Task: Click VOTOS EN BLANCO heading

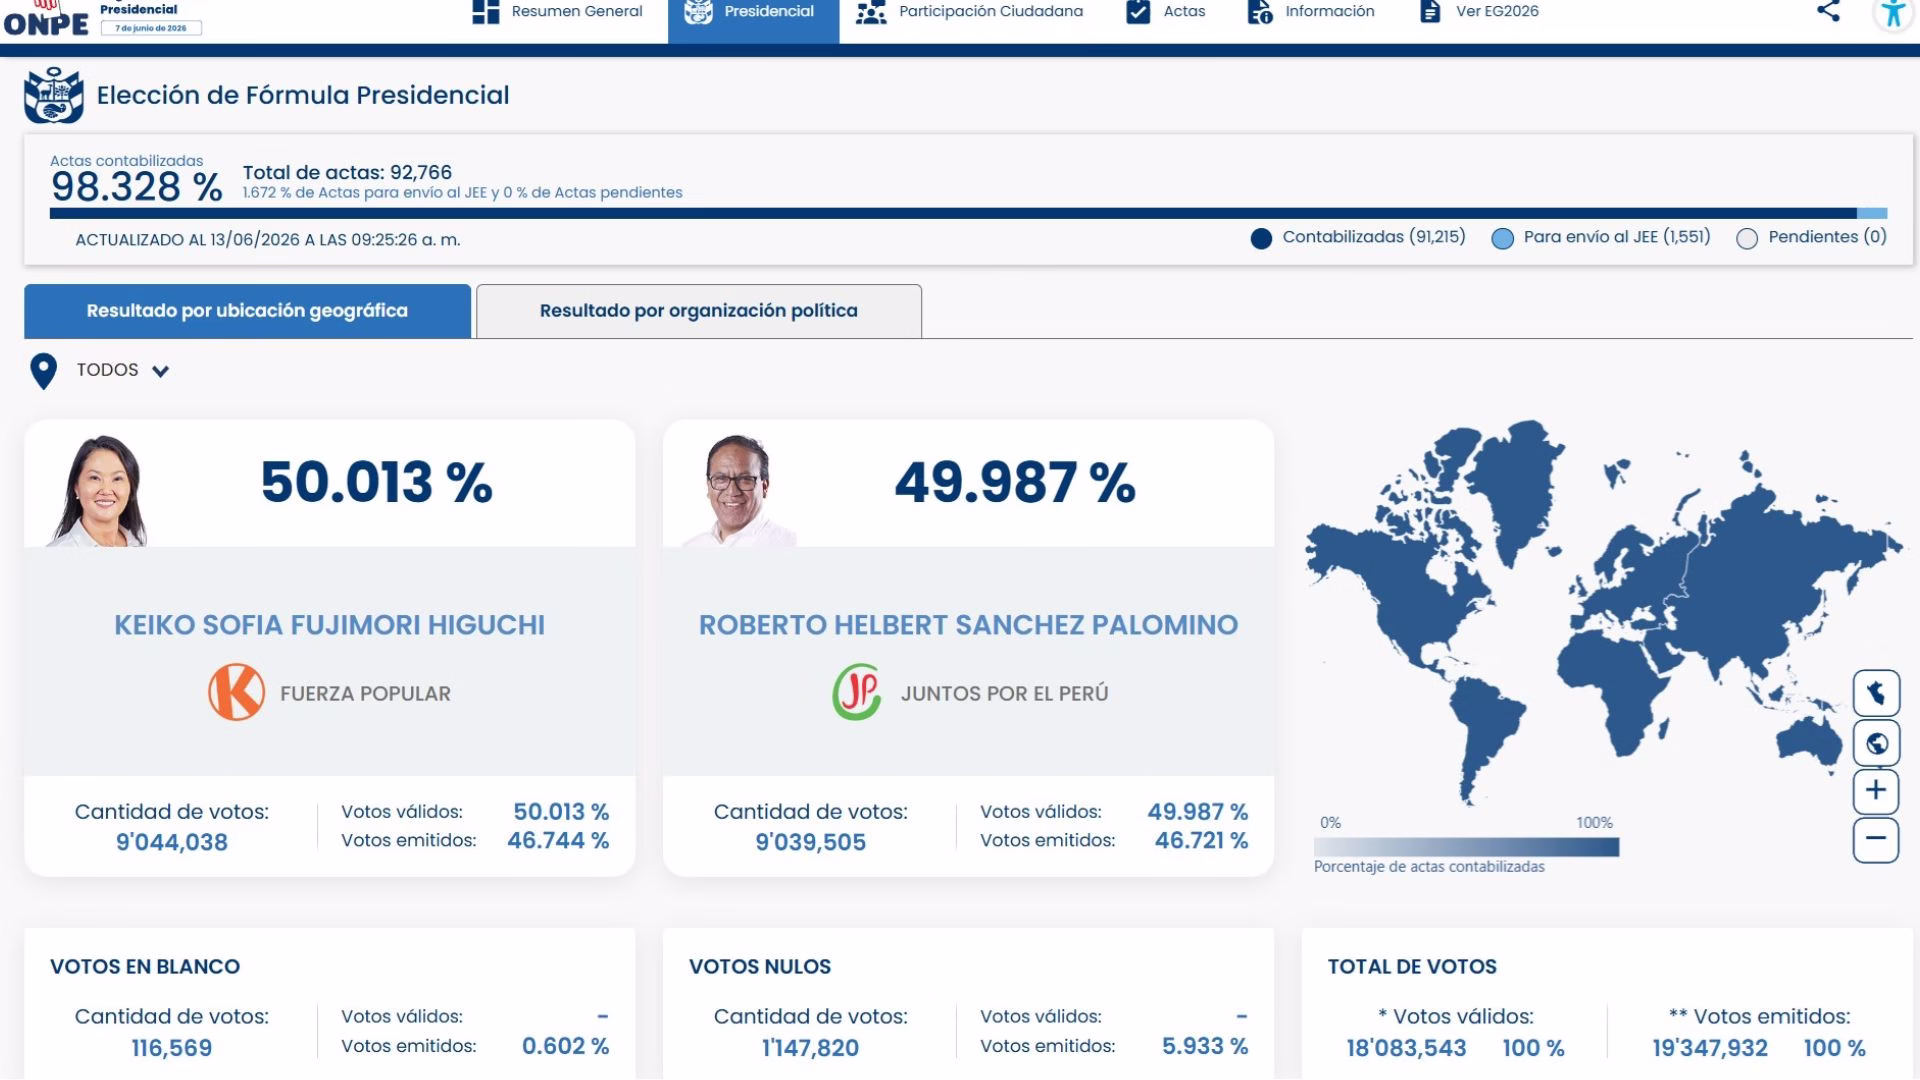Action: 145,966
